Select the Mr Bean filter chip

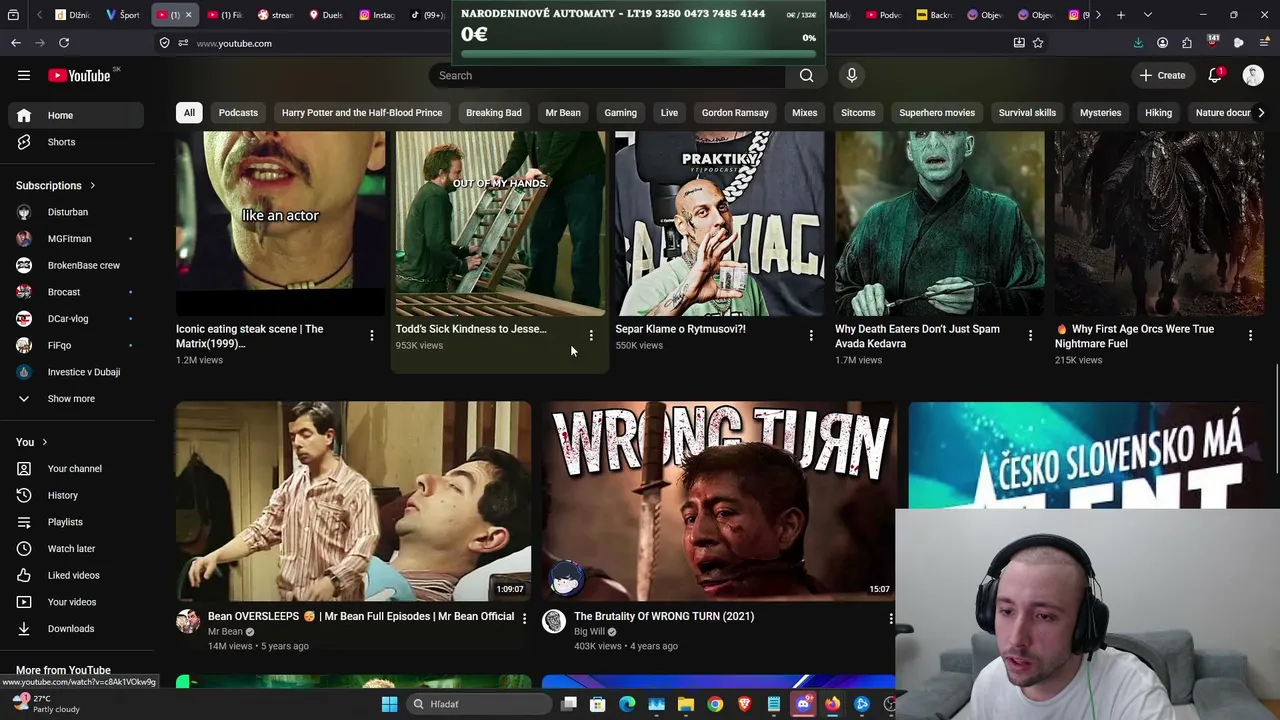click(x=563, y=113)
